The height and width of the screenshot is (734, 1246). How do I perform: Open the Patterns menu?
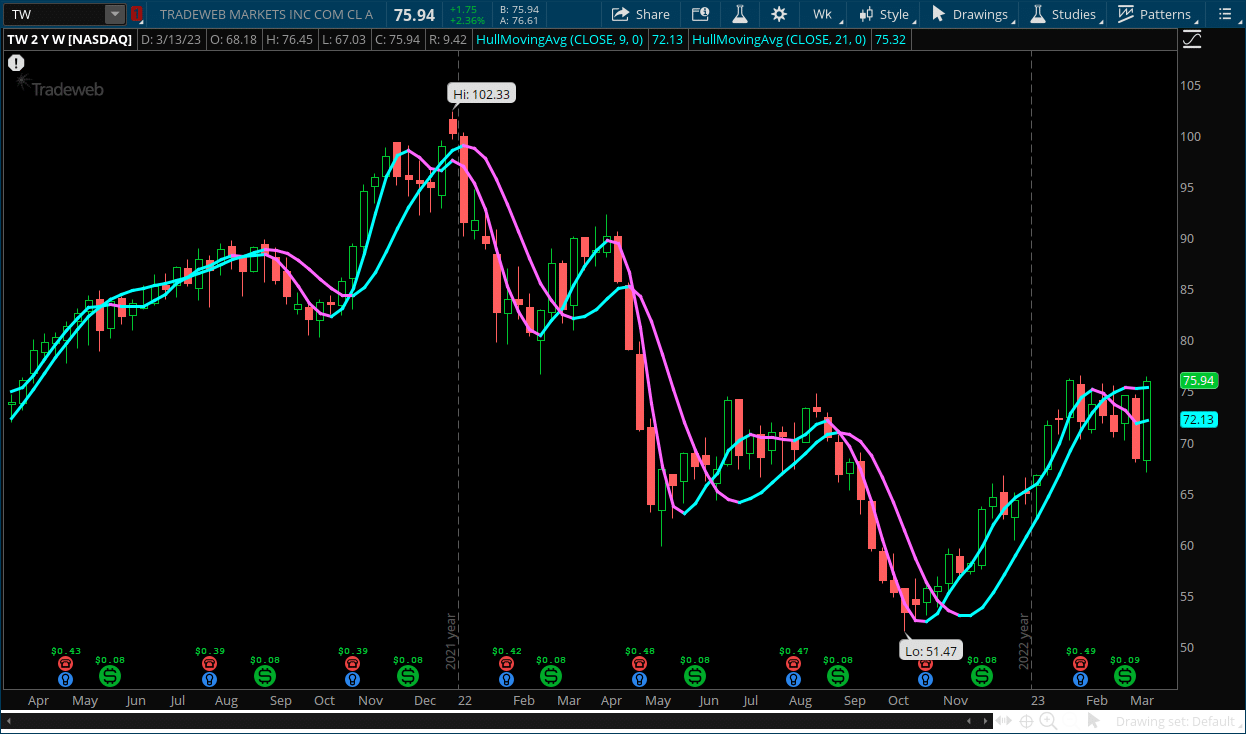pos(1156,14)
